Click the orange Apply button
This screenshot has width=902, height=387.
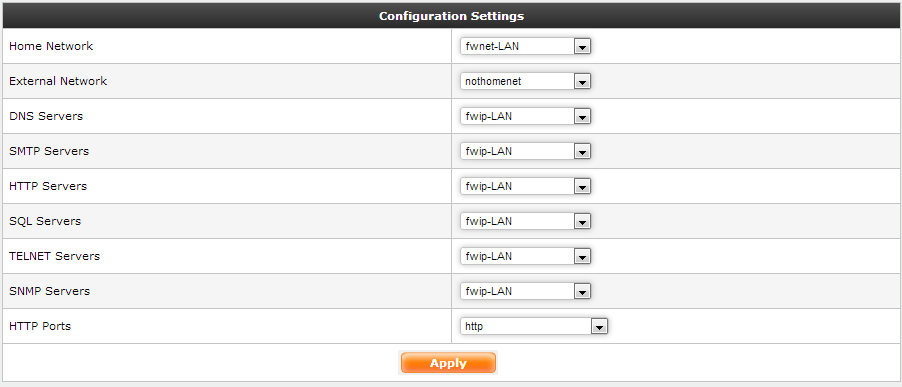pos(448,363)
